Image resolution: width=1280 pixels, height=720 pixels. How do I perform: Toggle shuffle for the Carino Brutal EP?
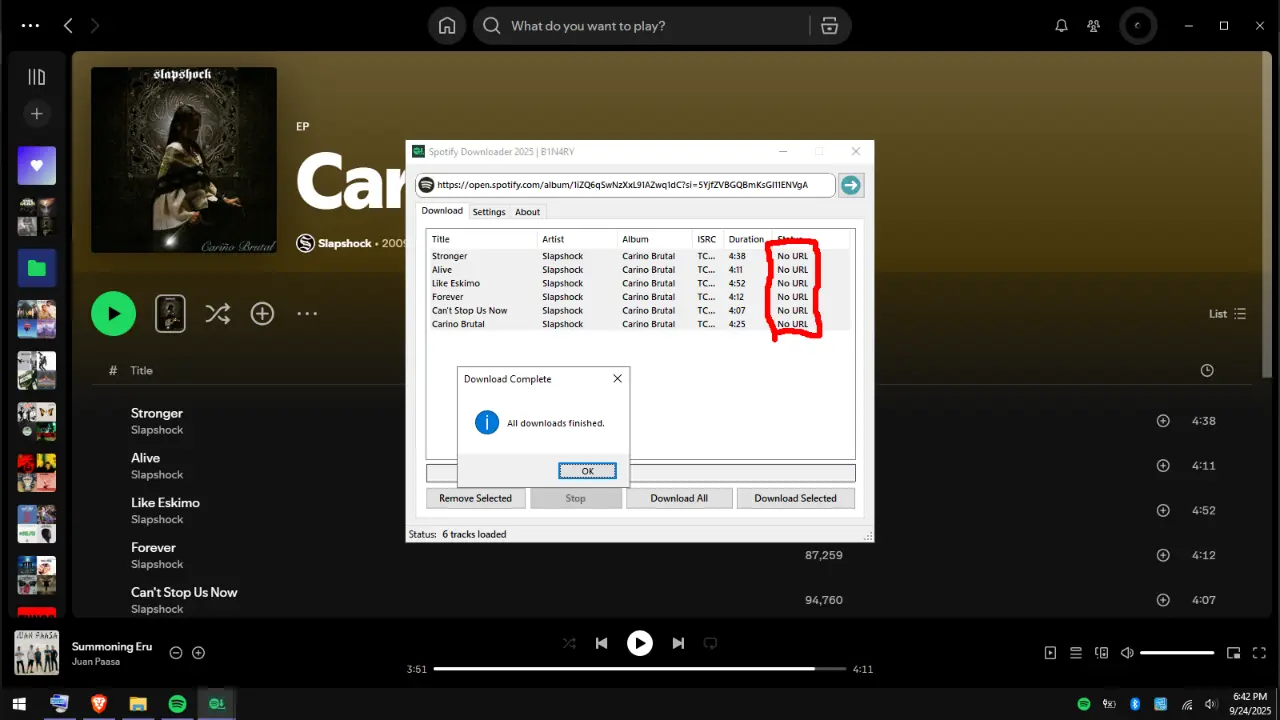(217, 314)
